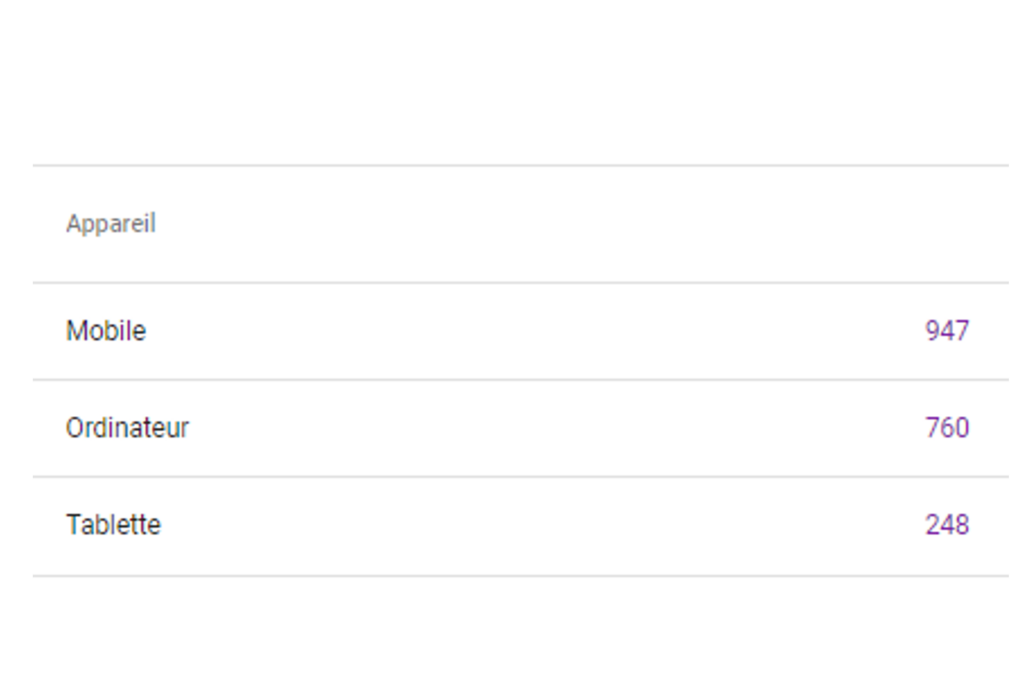Click the divider between Mobile and Ordinateur
Screen dimensions: 1024x682
[520, 379]
